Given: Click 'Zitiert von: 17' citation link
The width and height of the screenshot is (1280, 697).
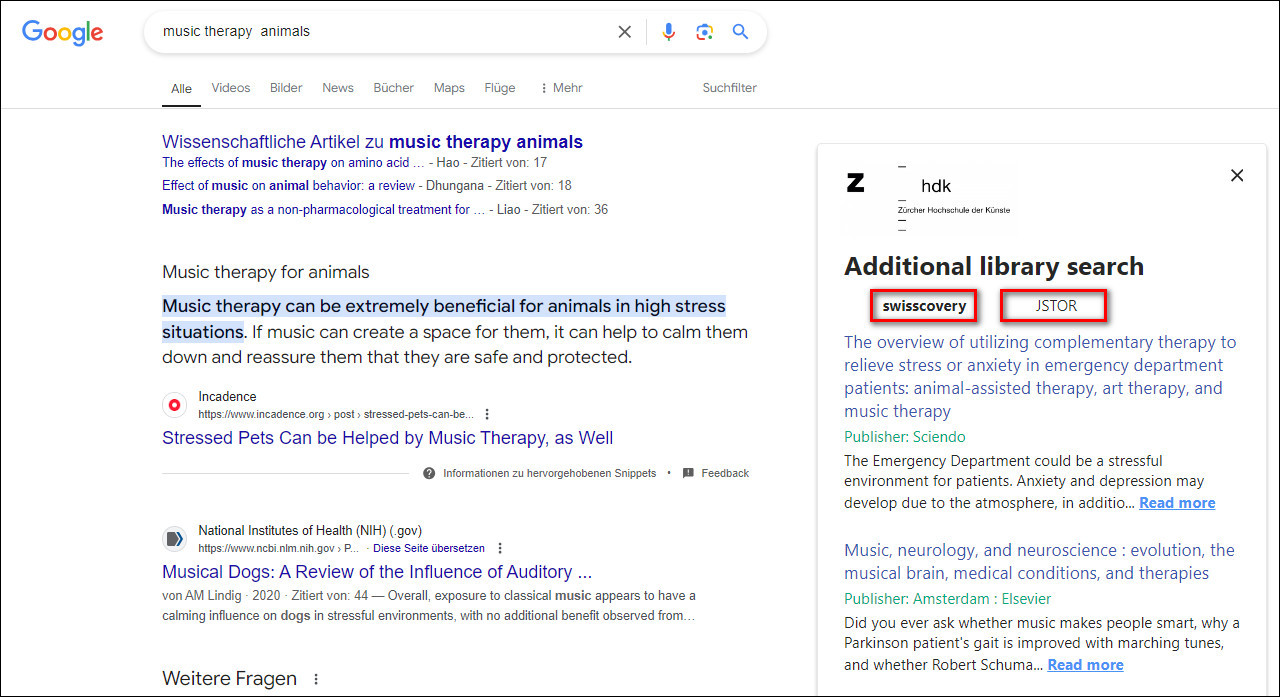Looking at the screenshot, I should pyautogui.click(x=507, y=162).
